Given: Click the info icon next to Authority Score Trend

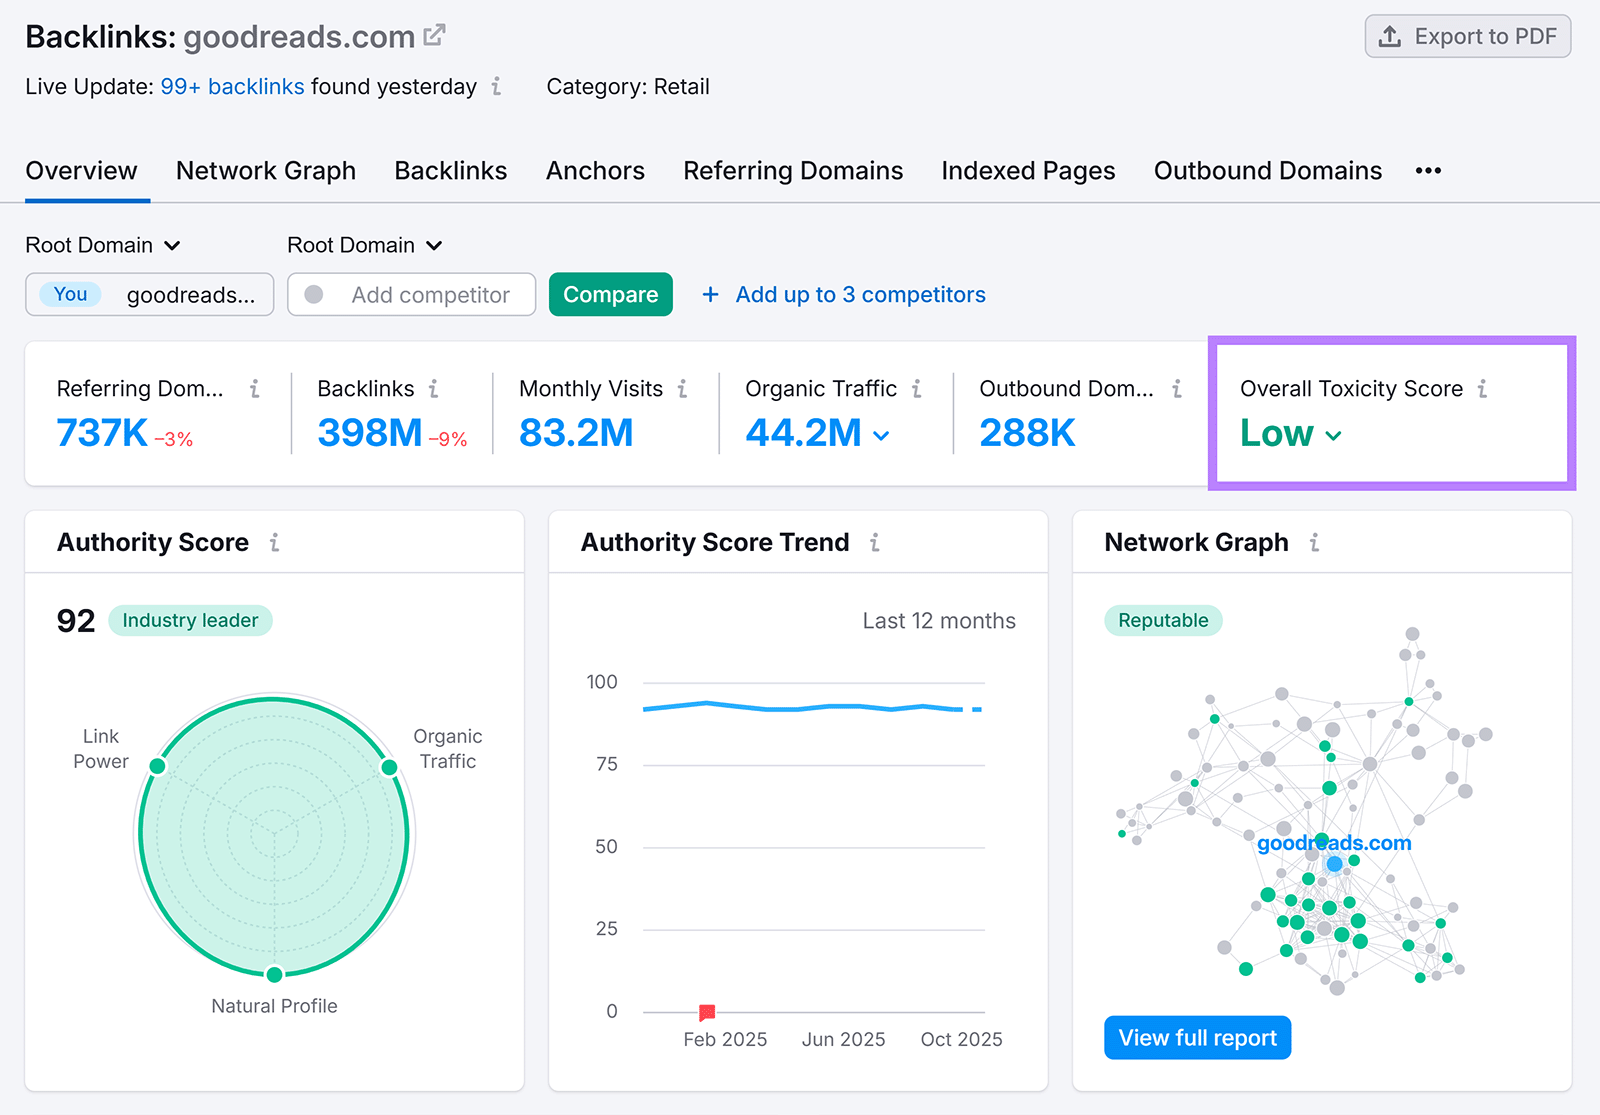Looking at the screenshot, I should (874, 543).
